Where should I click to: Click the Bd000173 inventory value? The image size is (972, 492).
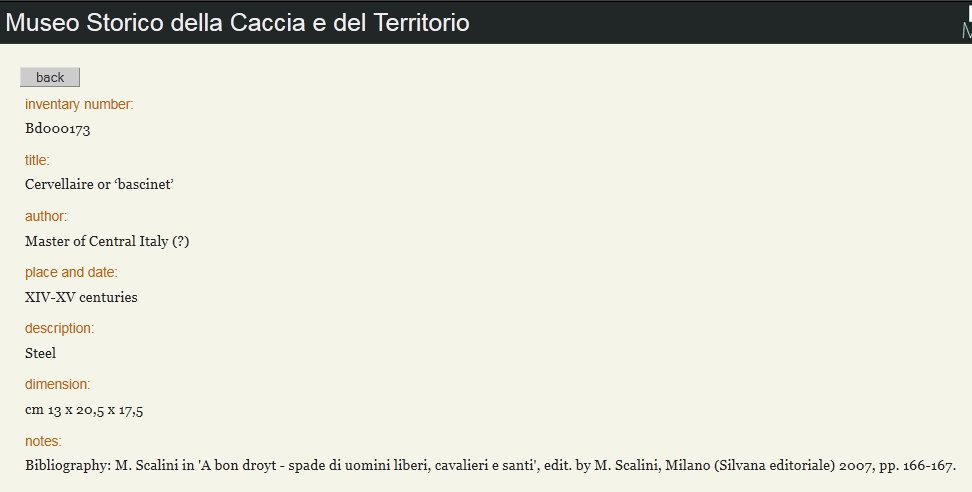pyautogui.click(x=58, y=129)
